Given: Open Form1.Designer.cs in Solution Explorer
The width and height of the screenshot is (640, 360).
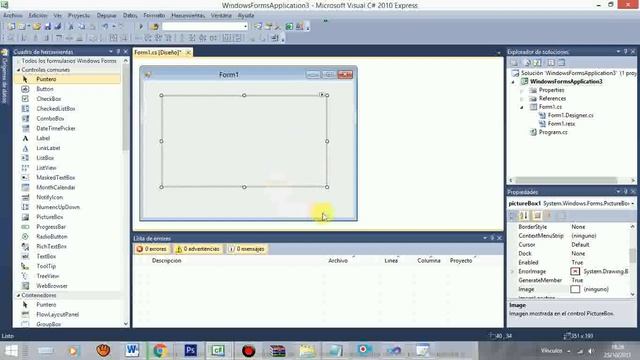Looking at the screenshot, I should click(x=570, y=116).
